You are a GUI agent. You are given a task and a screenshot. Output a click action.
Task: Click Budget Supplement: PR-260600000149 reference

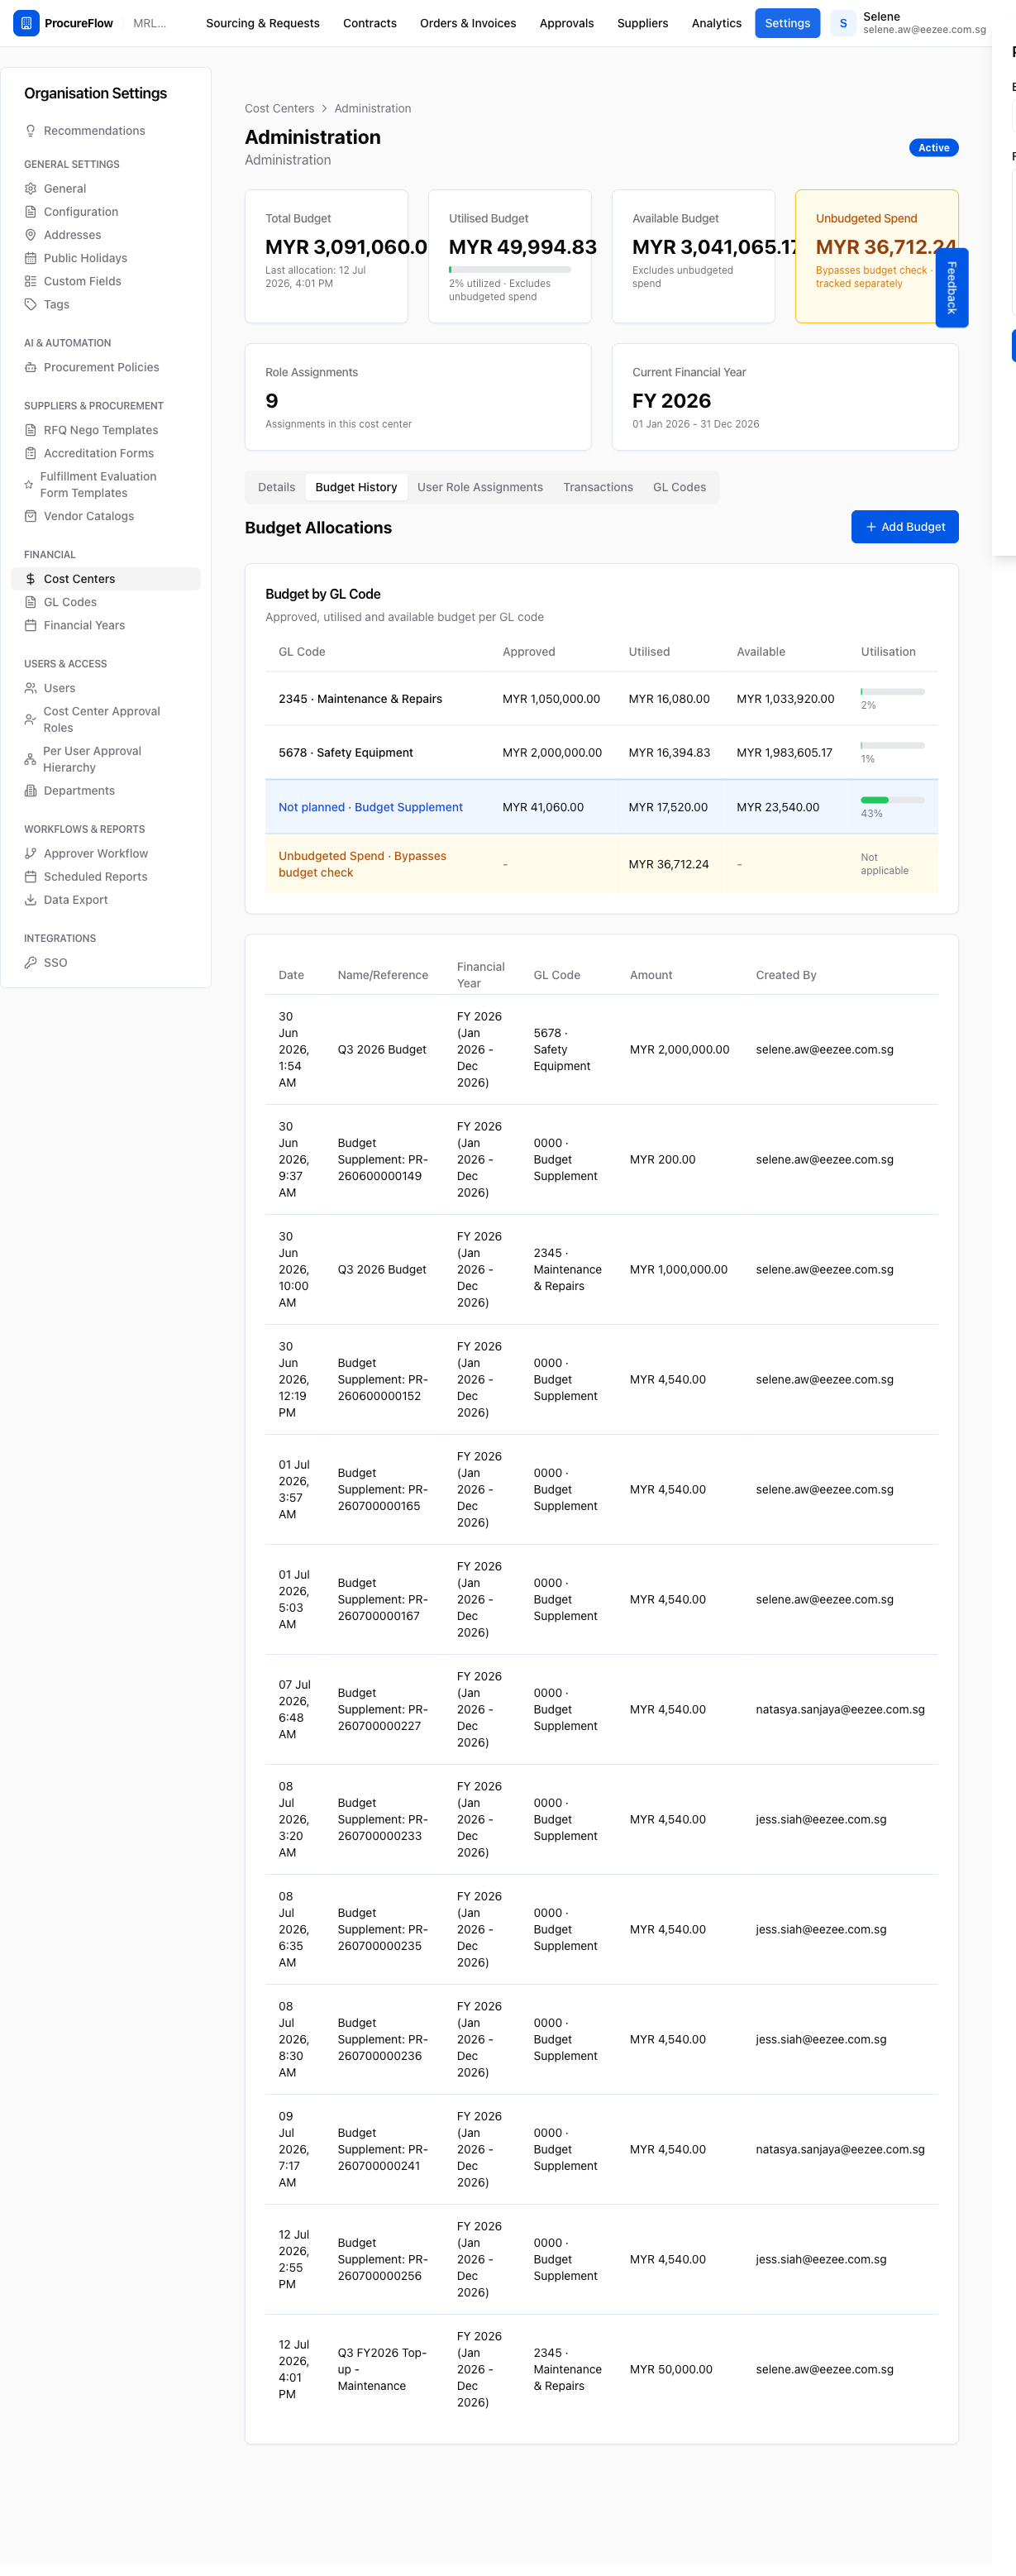[383, 1159]
